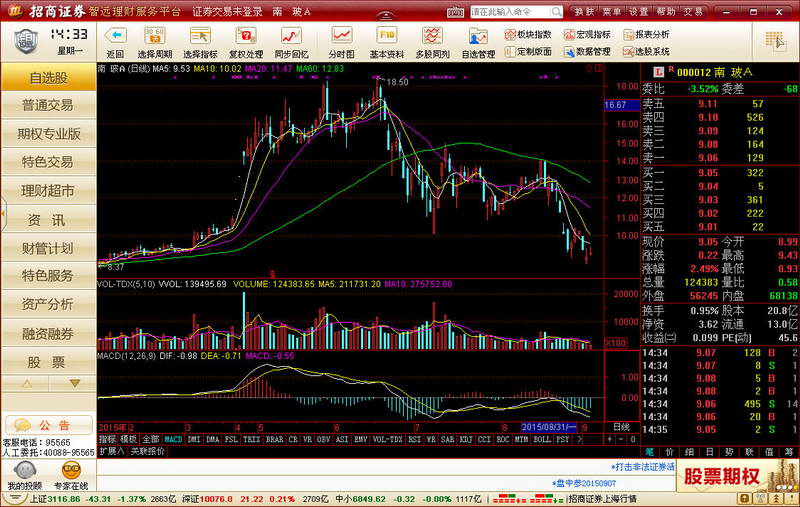Open the 板块指数 sector index tool
The height and width of the screenshot is (507, 800).
(x=527, y=34)
